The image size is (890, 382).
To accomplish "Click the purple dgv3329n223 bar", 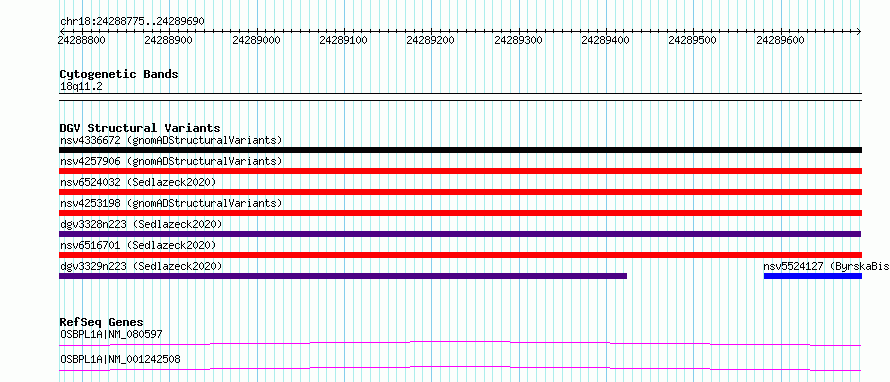I will [x=343, y=276].
